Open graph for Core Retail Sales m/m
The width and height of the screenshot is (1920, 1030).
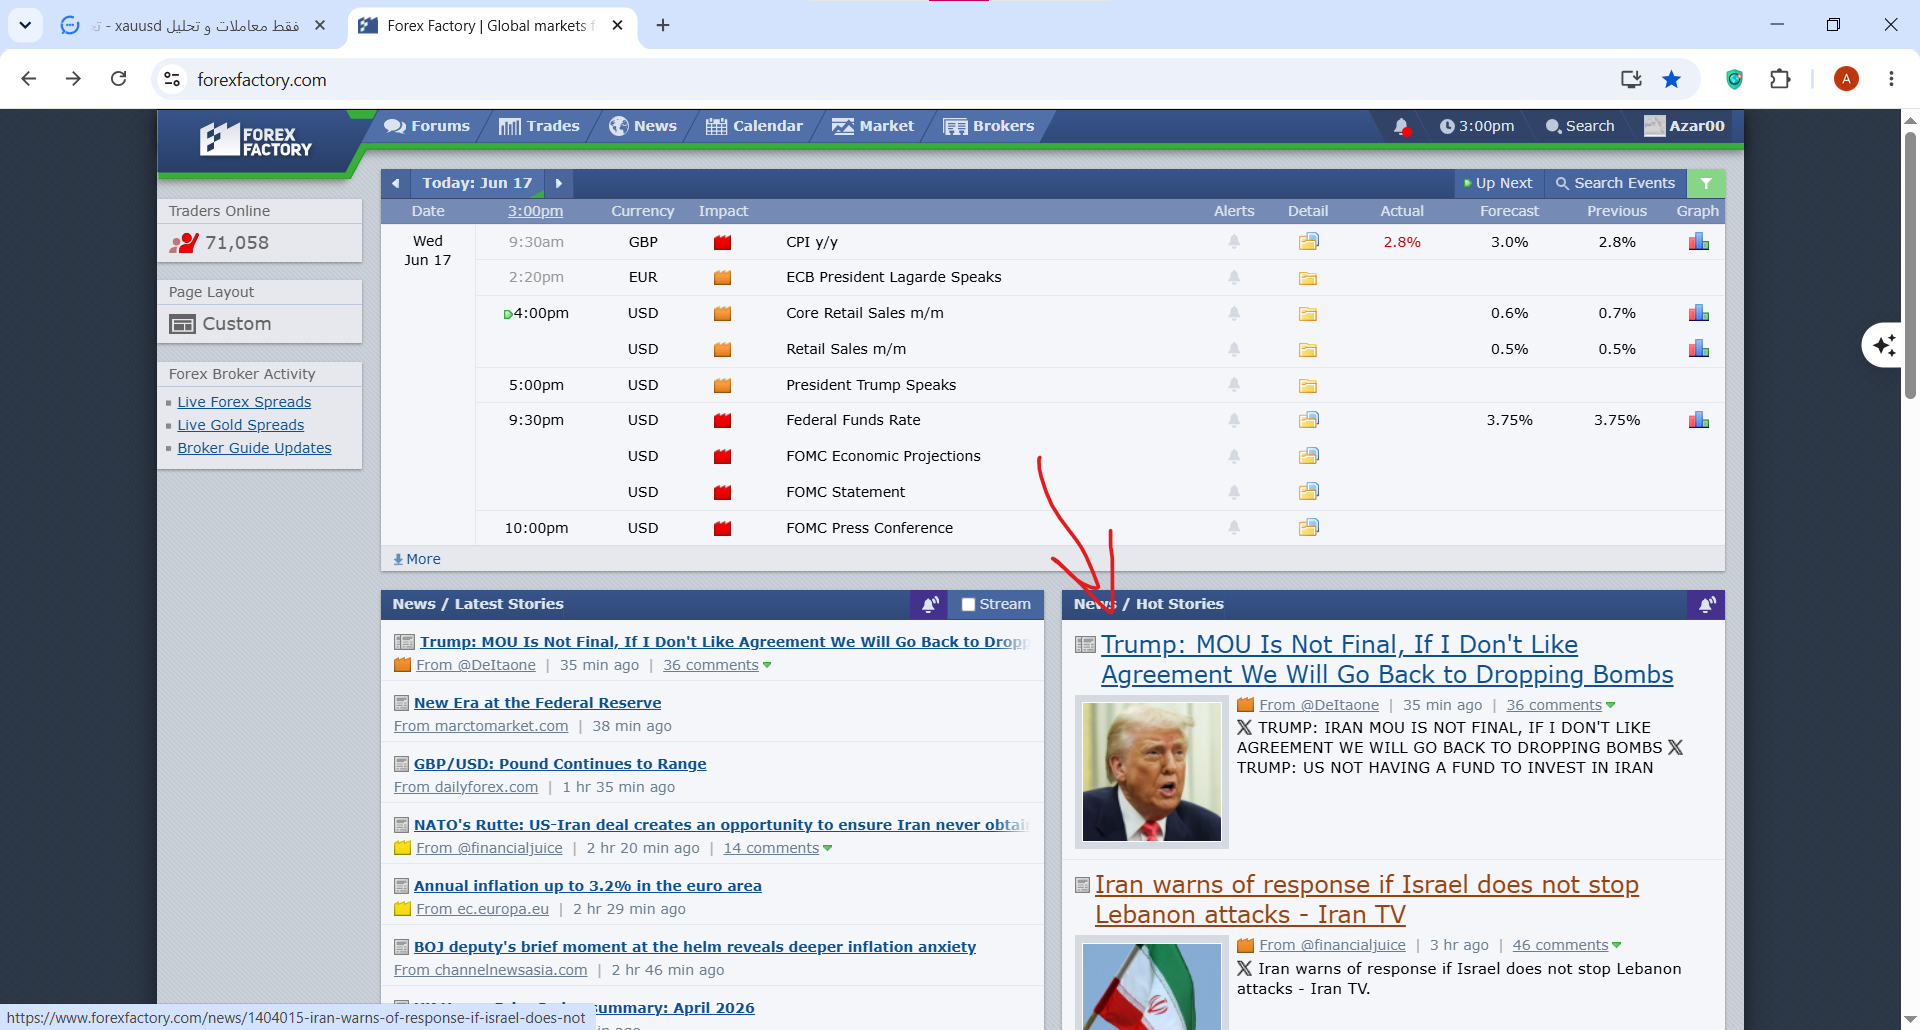click(x=1698, y=313)
